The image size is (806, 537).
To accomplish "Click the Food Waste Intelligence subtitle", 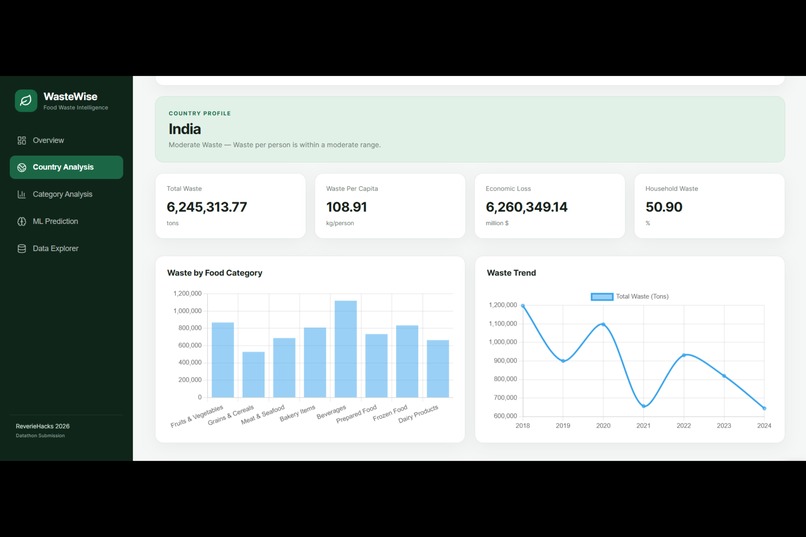I will 76,107.
